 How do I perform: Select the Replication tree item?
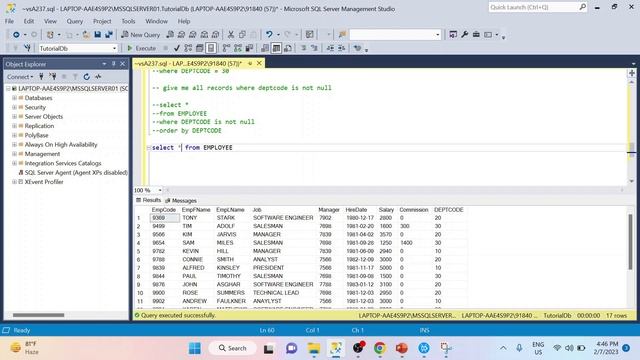[x=39, y=126]
